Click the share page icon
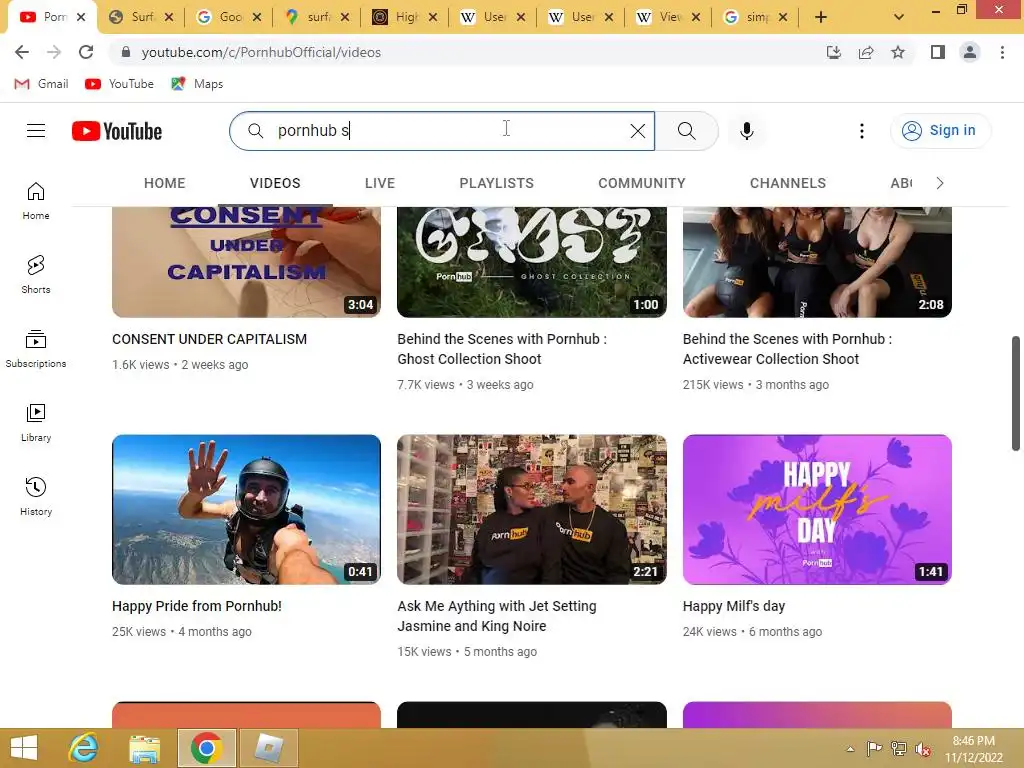 point(866,52)
